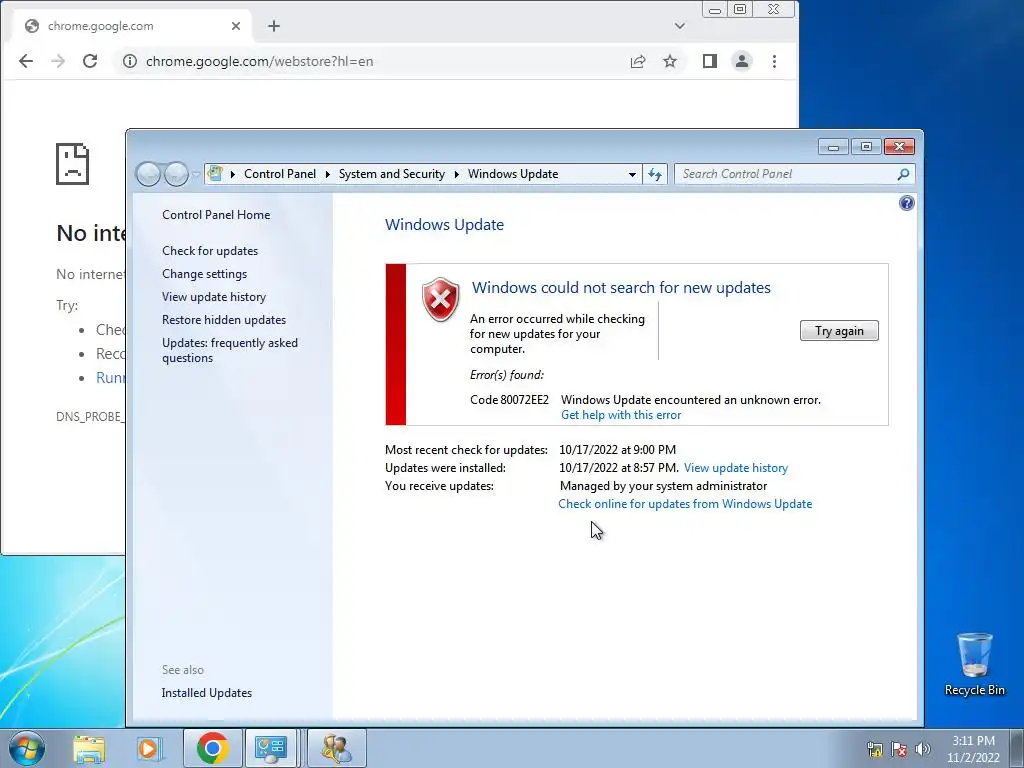Open Chrome's tab search chevron

(680, 26)
